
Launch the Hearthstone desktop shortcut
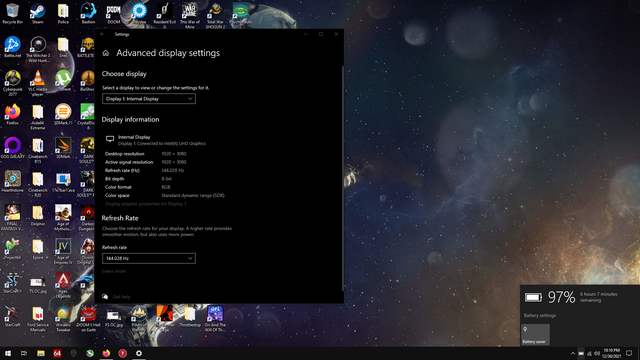12,181
